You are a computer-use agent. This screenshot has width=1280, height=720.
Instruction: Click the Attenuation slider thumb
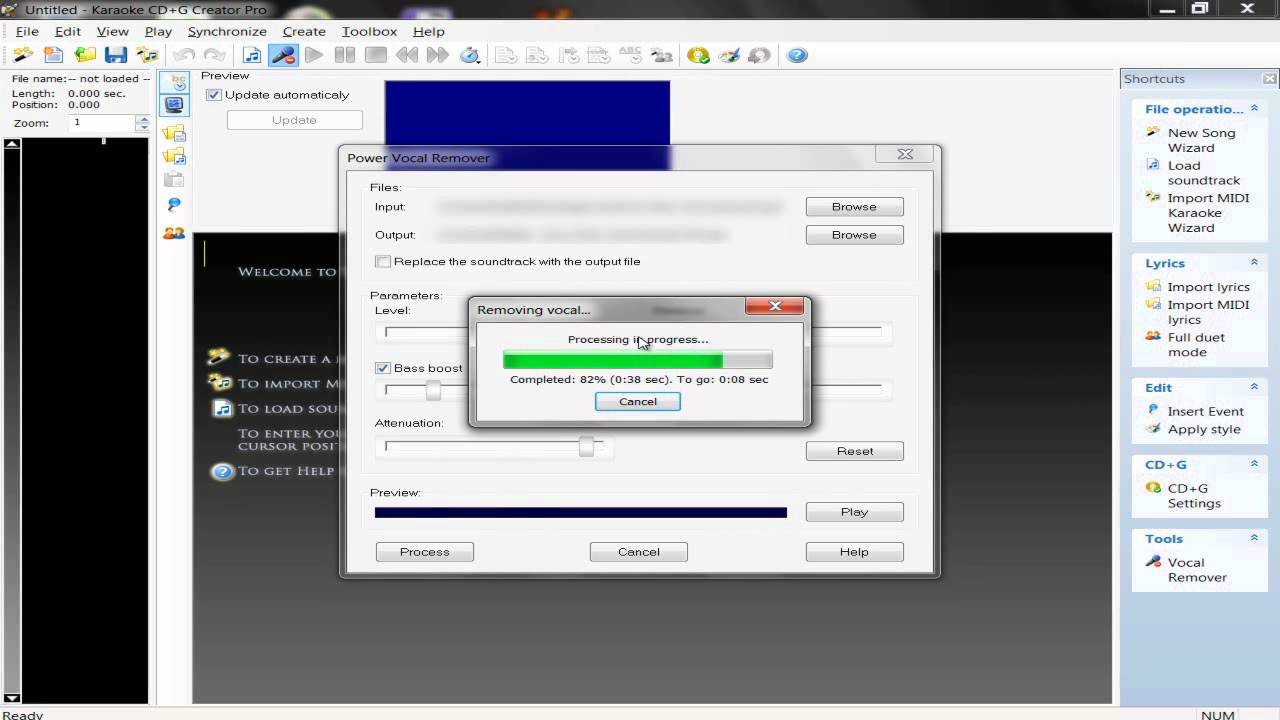(586, 446)
